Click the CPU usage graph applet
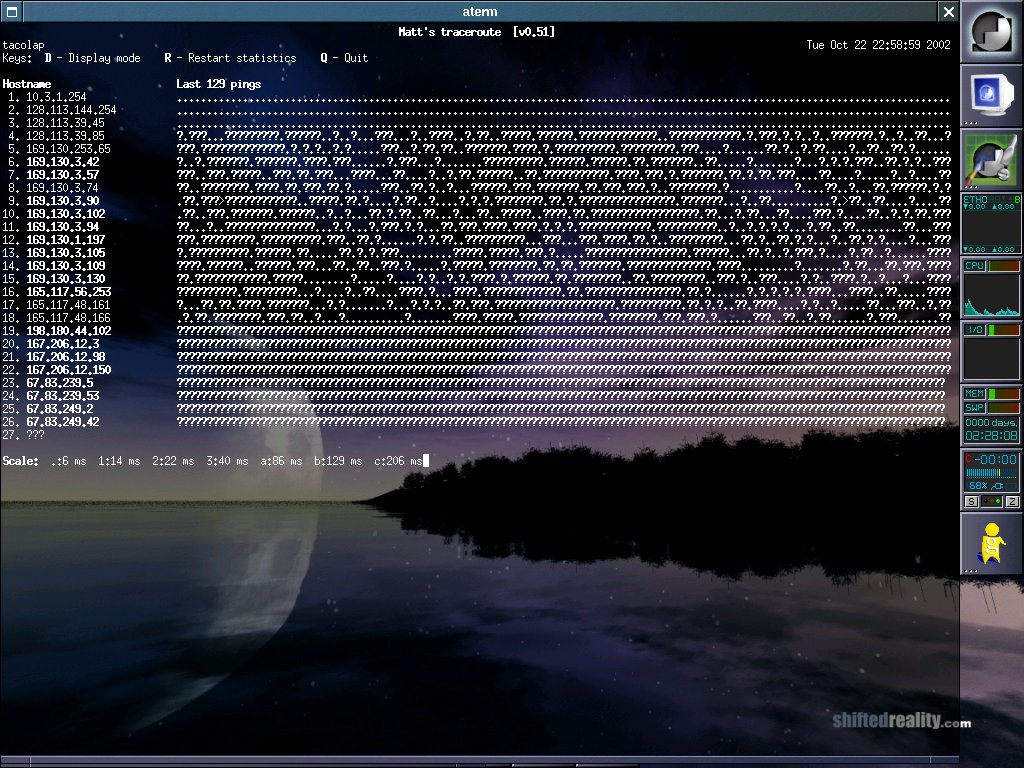Image resolution: width=1024 pixels, height=768 pixels. [x=991, y=288]
